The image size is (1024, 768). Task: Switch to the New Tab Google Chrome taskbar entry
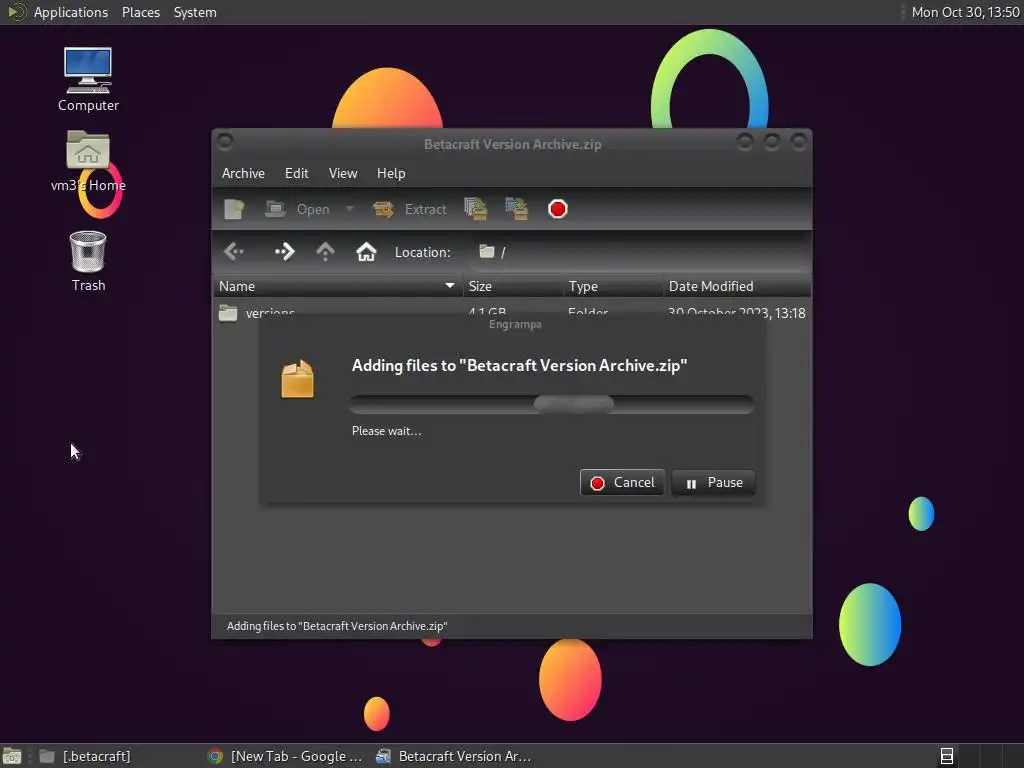point(285,756)
